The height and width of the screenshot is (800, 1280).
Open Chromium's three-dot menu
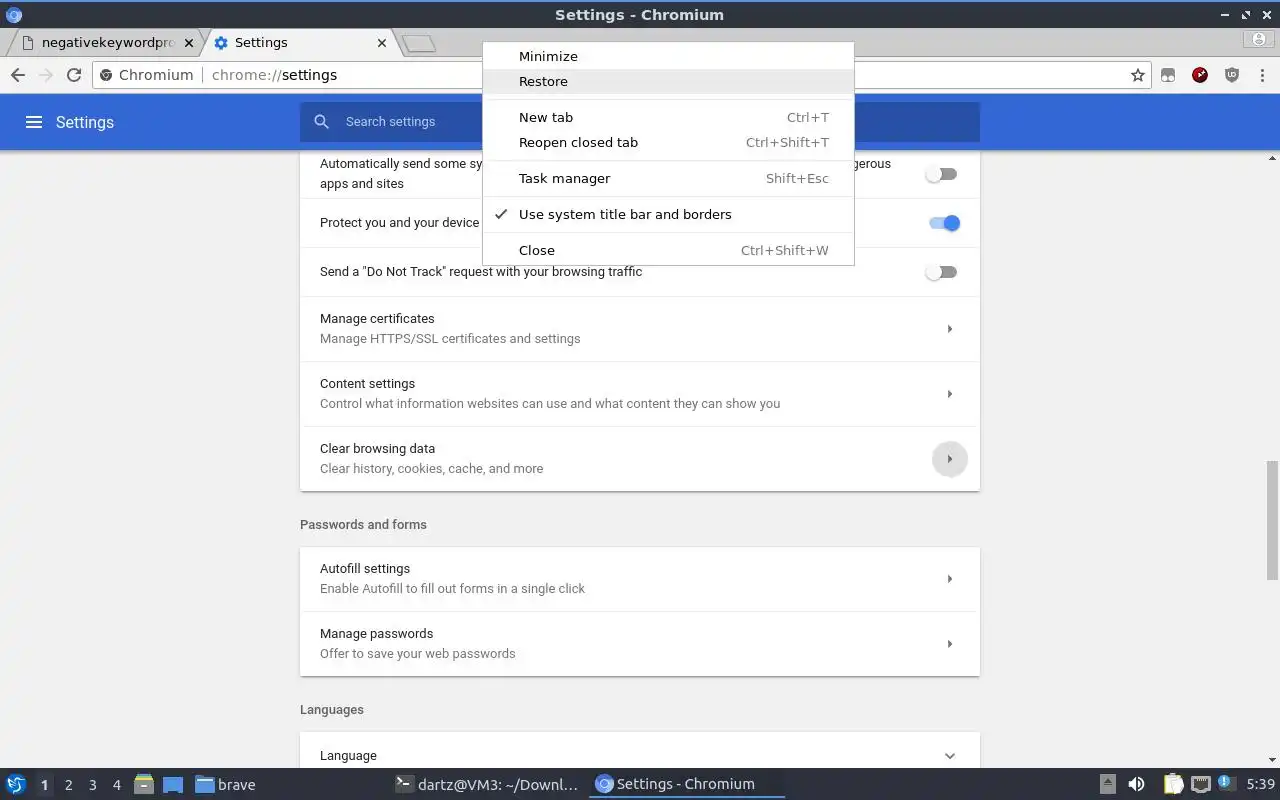(x=1263, y=75)
